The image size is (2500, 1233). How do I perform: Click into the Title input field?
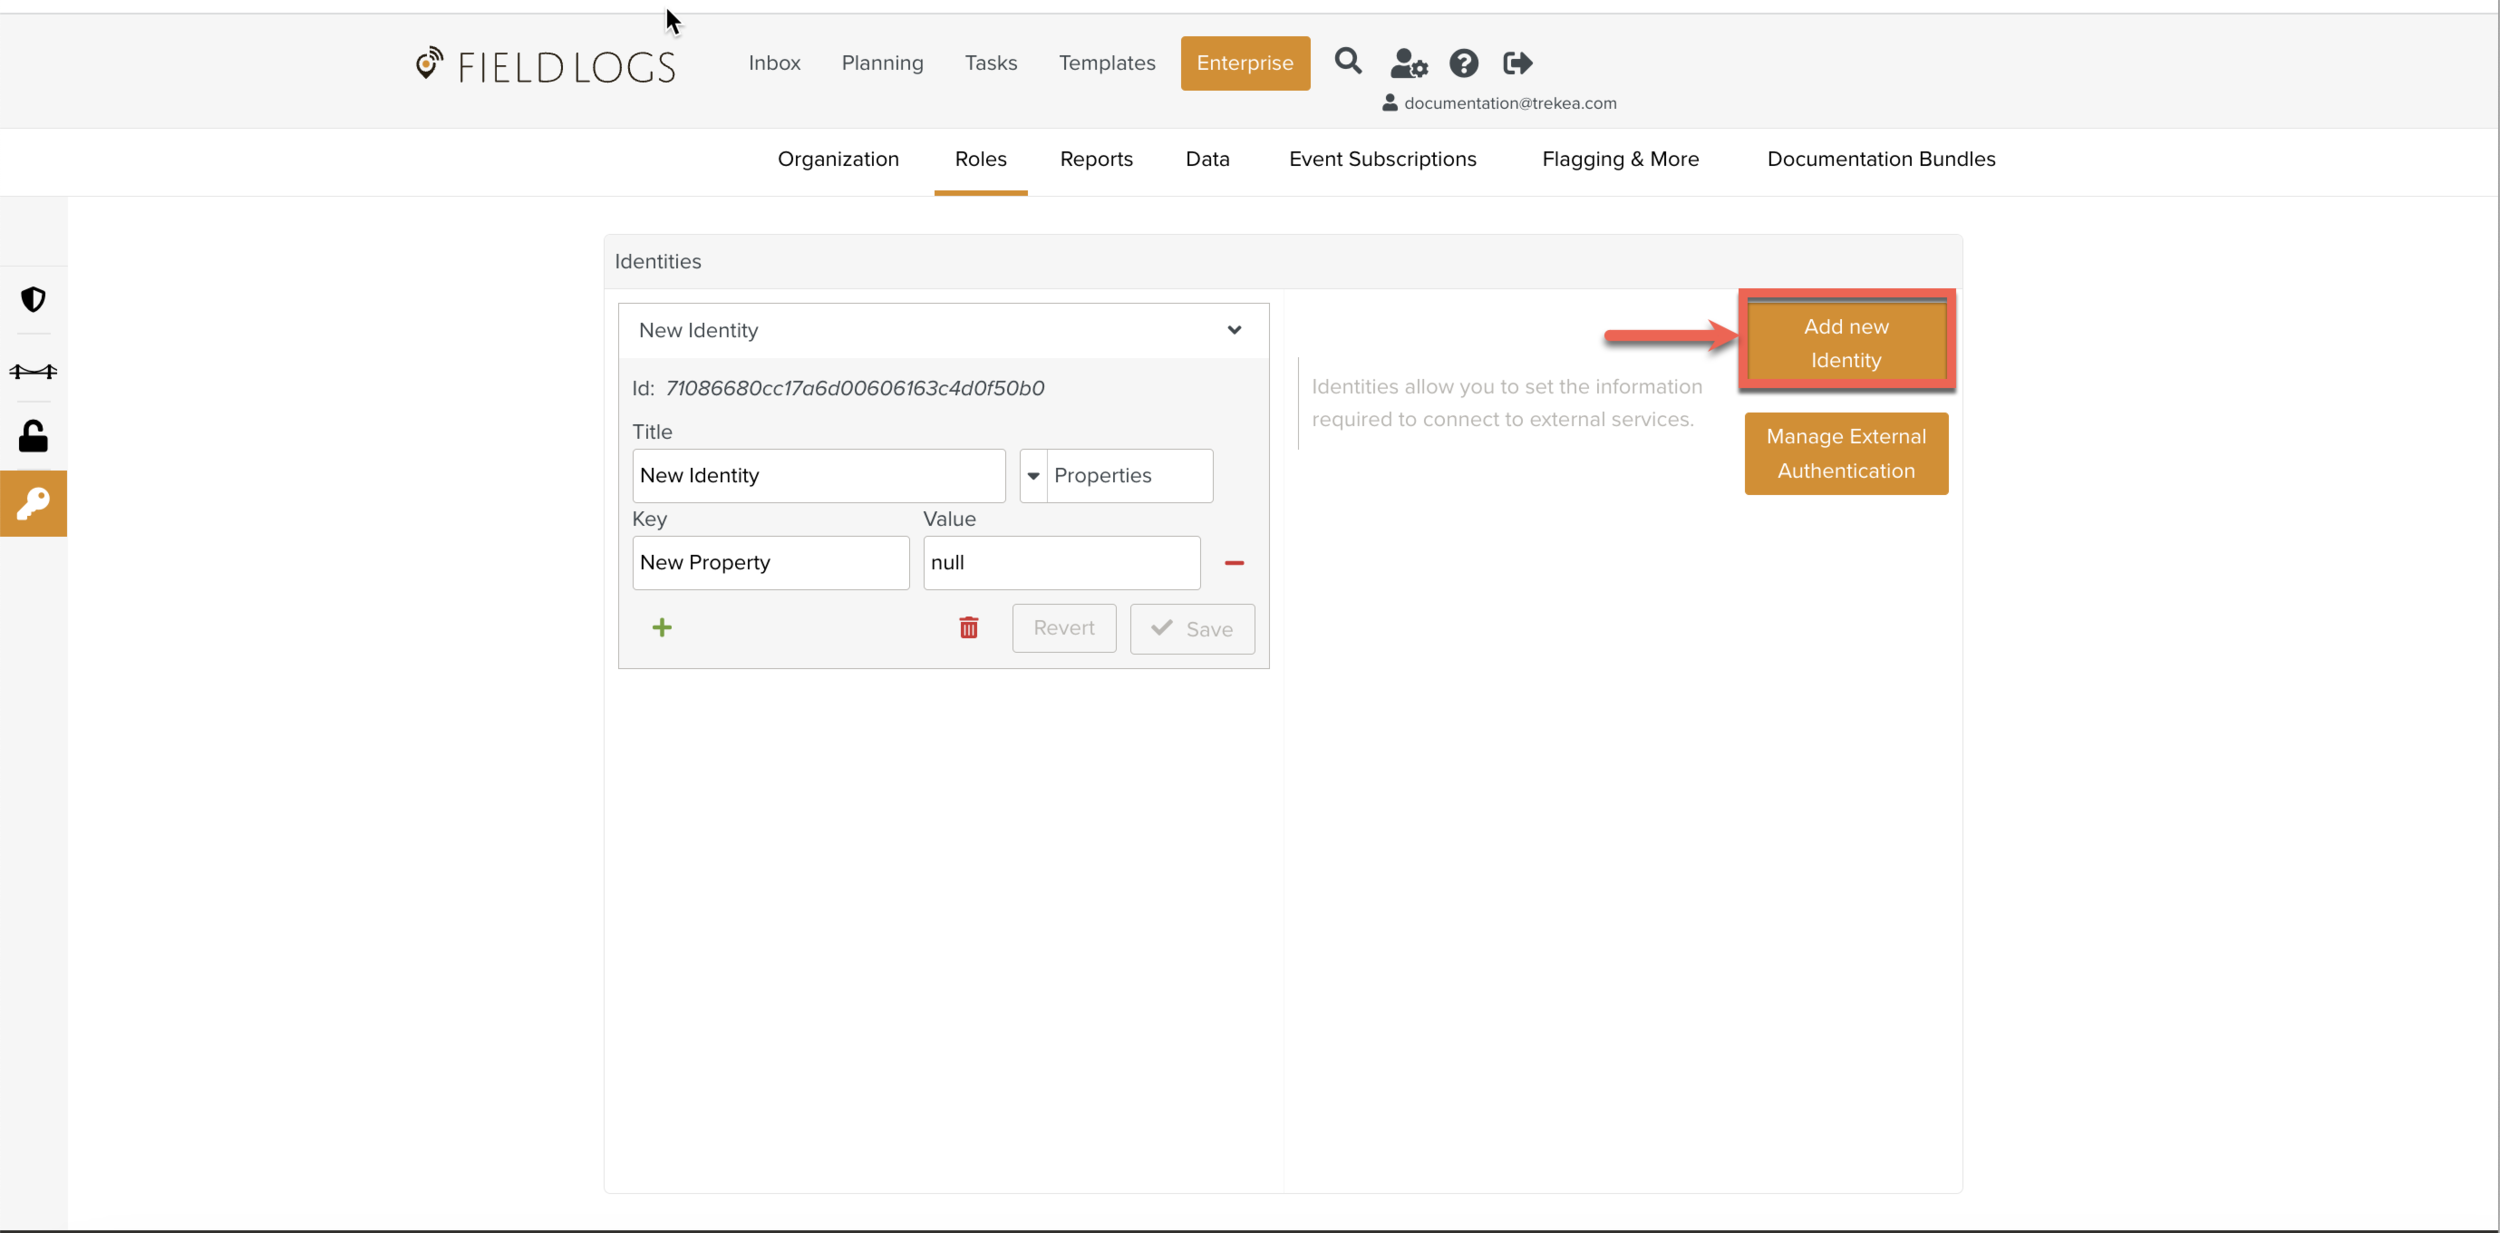818,476
